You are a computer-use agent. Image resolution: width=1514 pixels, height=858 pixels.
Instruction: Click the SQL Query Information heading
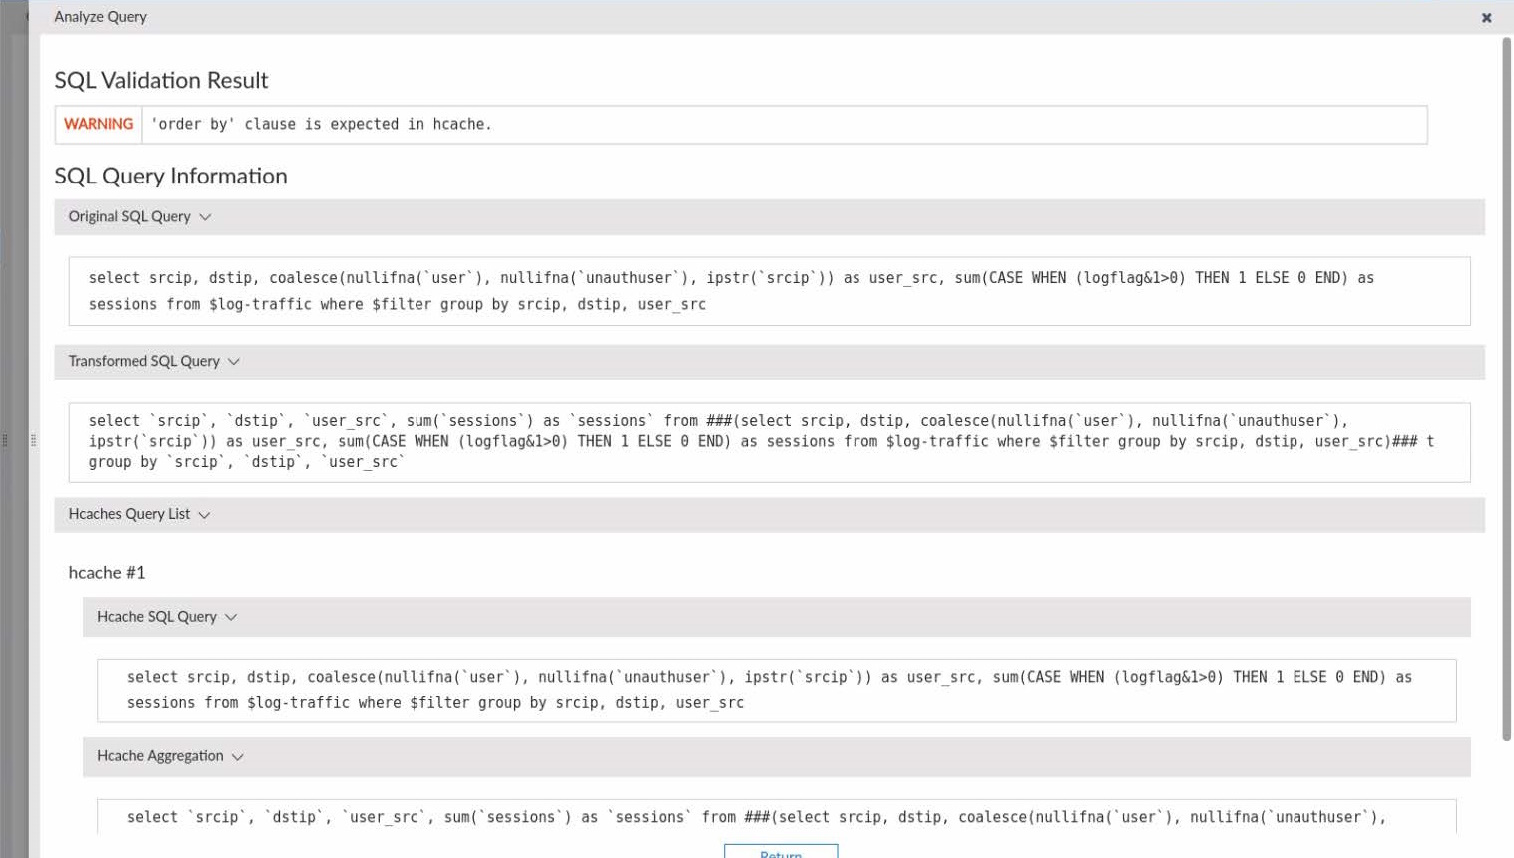(170, 176)
